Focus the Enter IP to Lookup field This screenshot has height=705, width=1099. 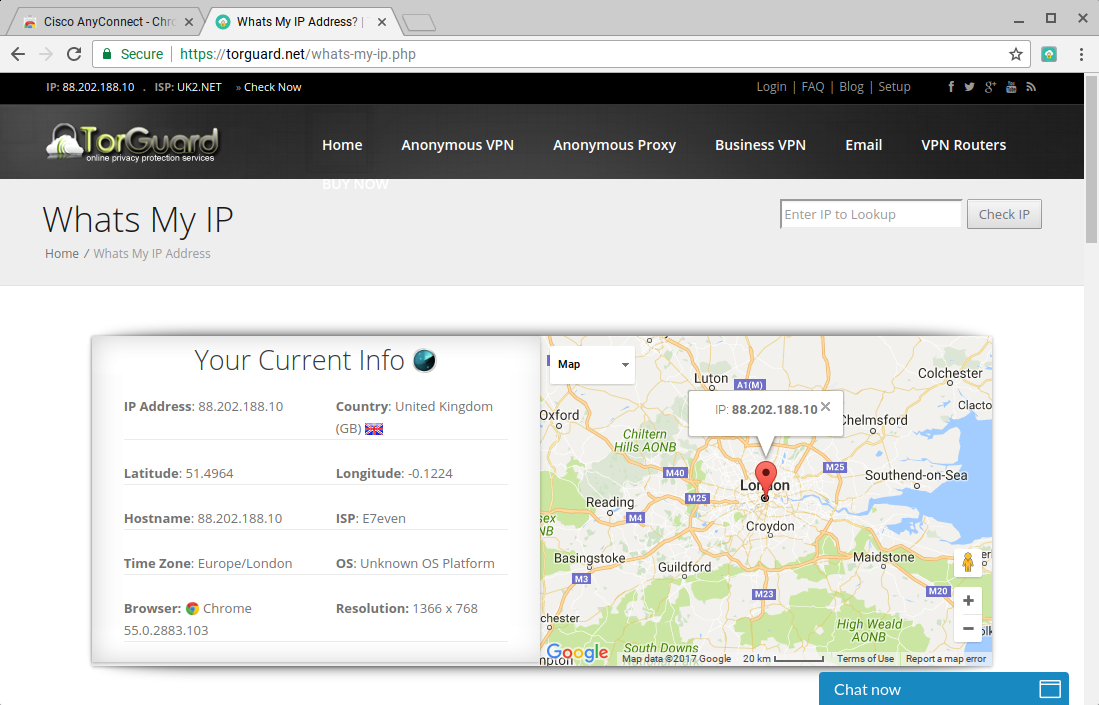(x=871, y=214)
